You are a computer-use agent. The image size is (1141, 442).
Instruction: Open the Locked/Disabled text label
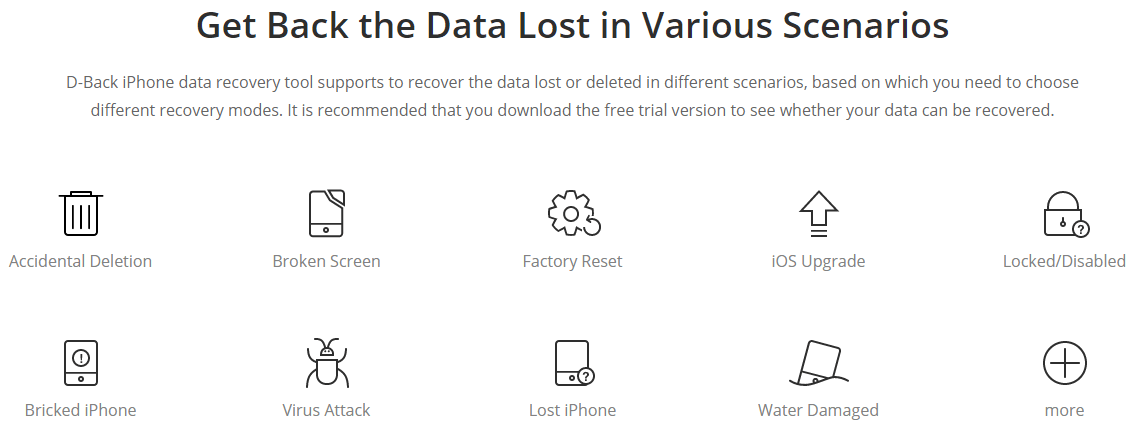tap(1064, 261)
